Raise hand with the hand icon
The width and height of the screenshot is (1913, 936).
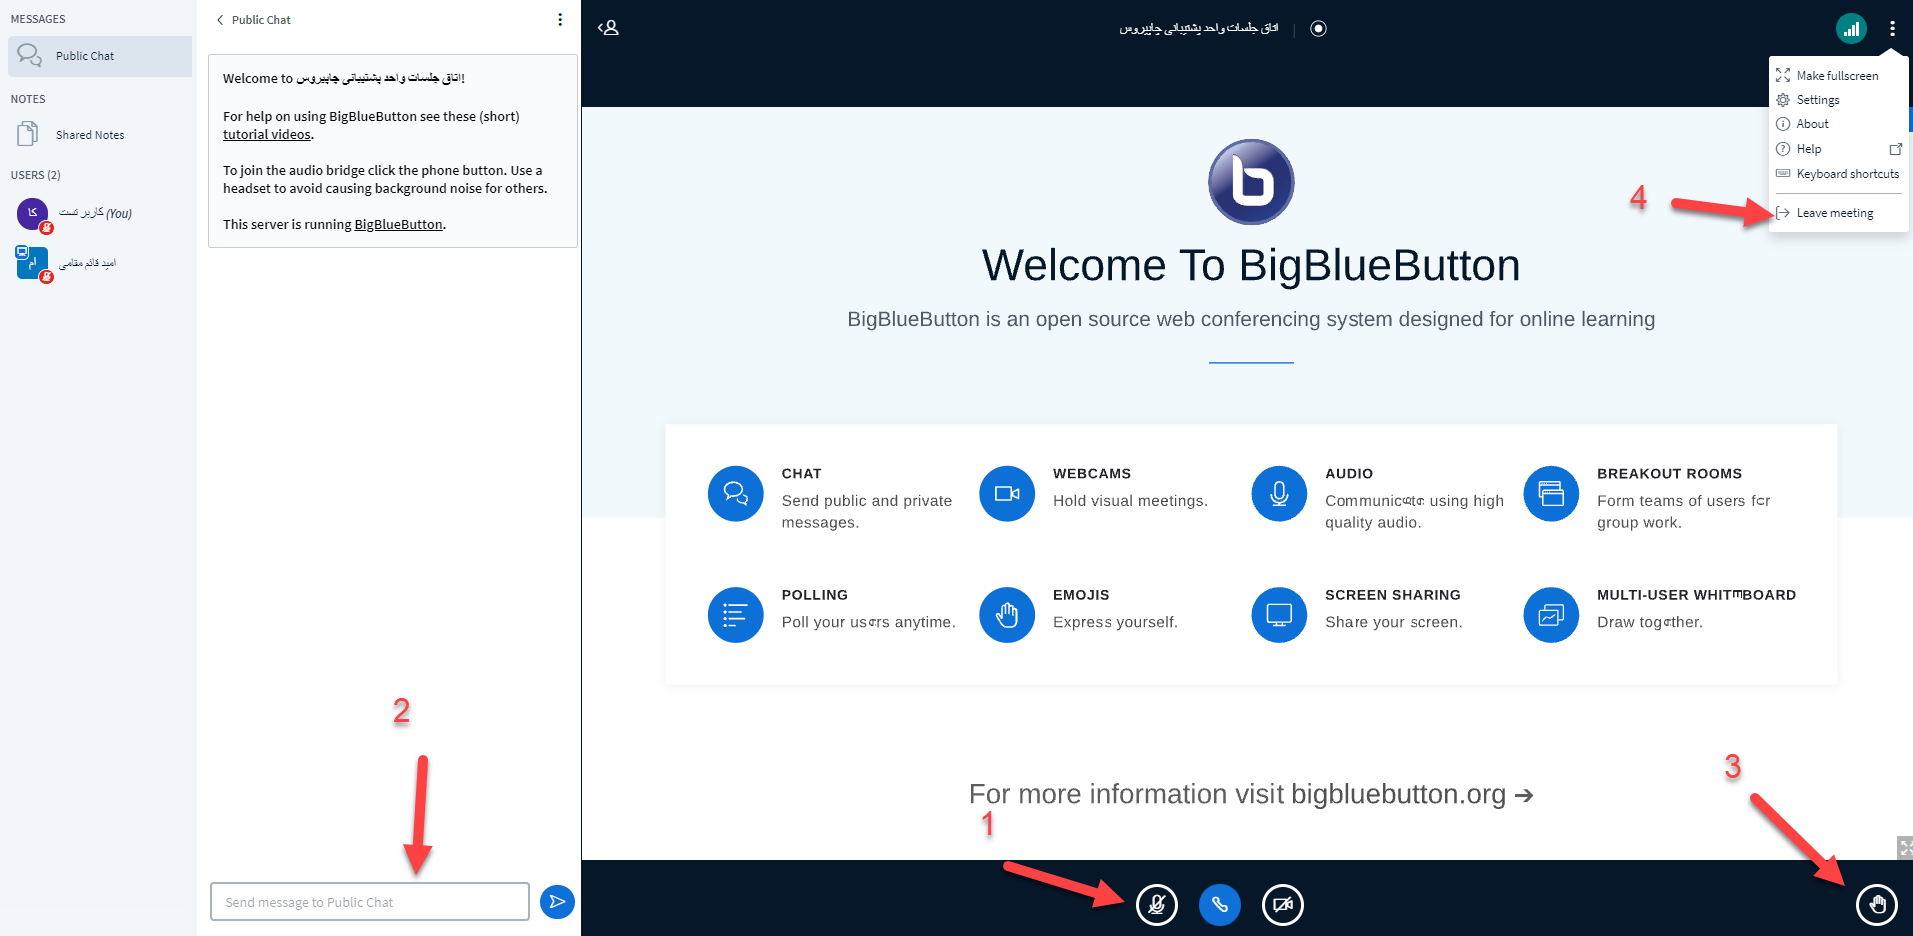[x=1877, y=905]
